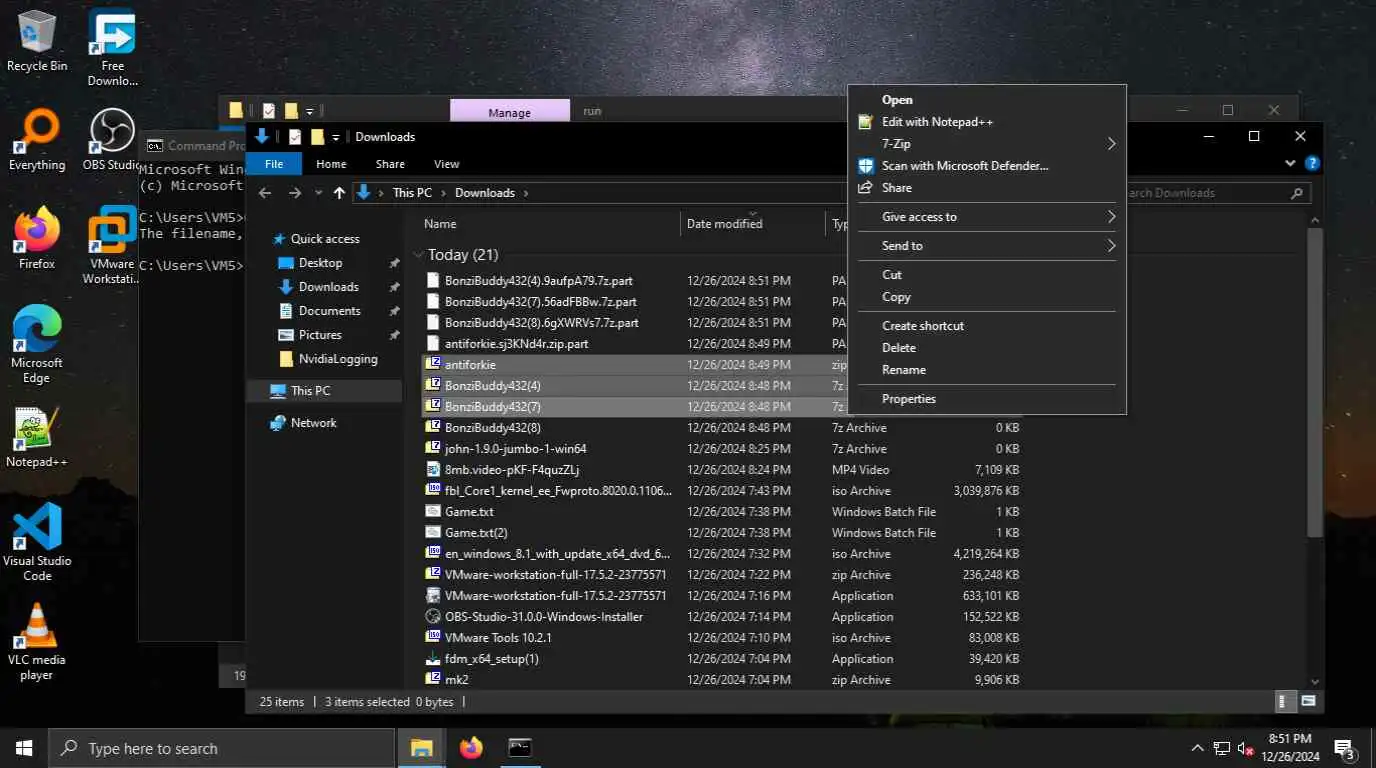Click the OBS-Studio-31.0.0-Windows-Installer file icon
The width and height of the screenshot is (1376, 768).
pos(433,617)
